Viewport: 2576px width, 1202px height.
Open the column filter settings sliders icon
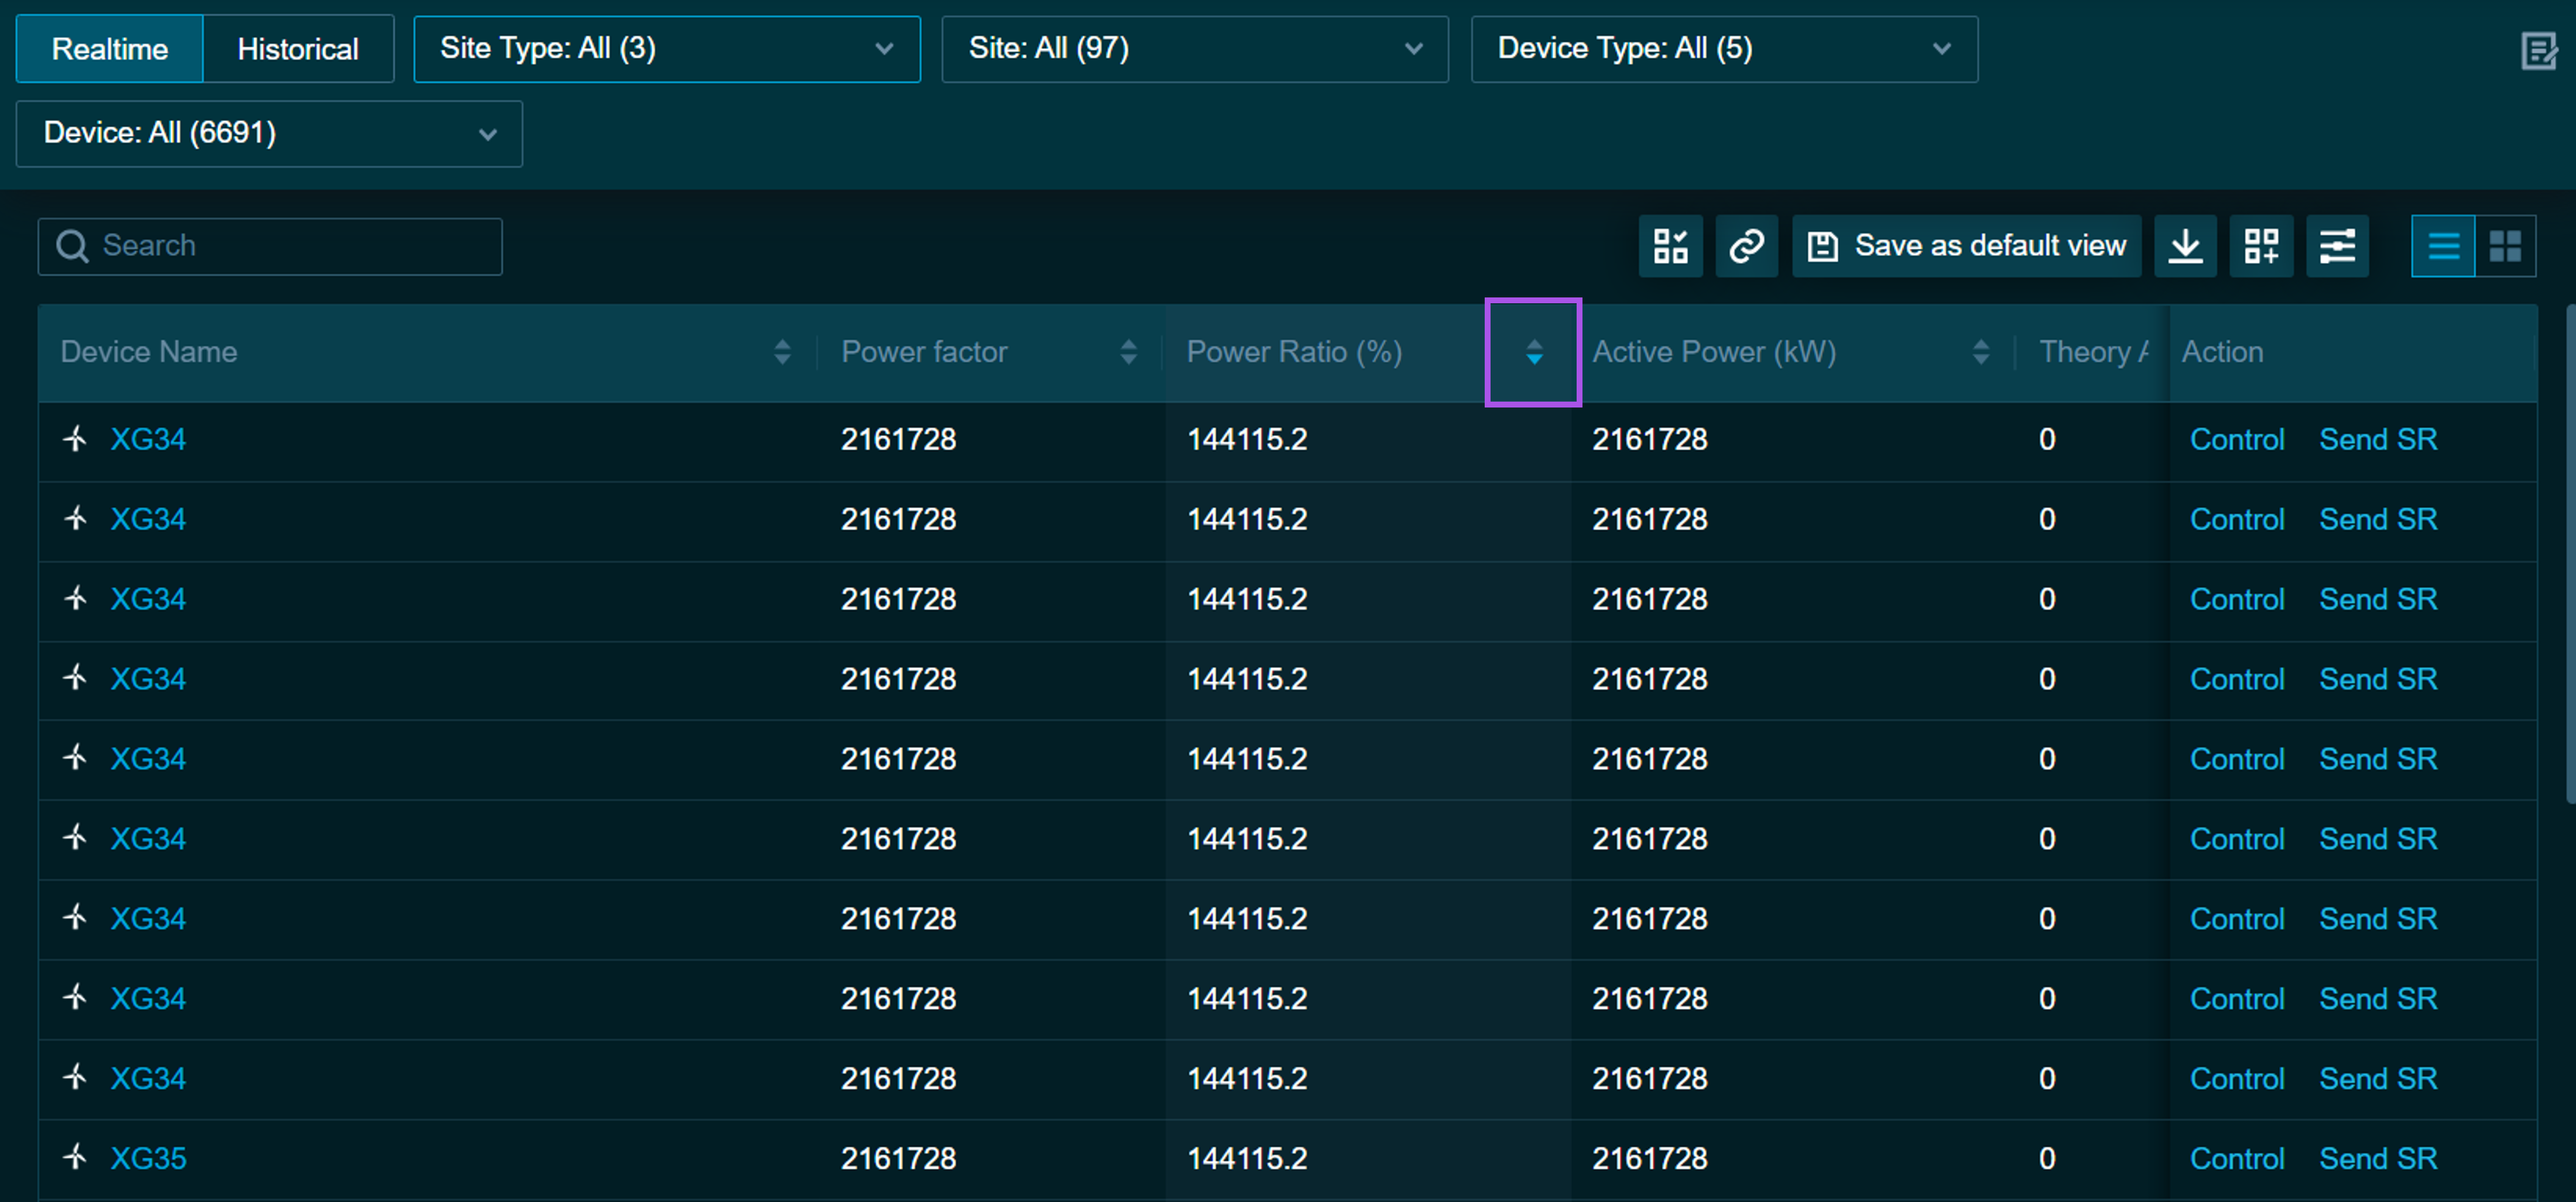(2337, 246)
